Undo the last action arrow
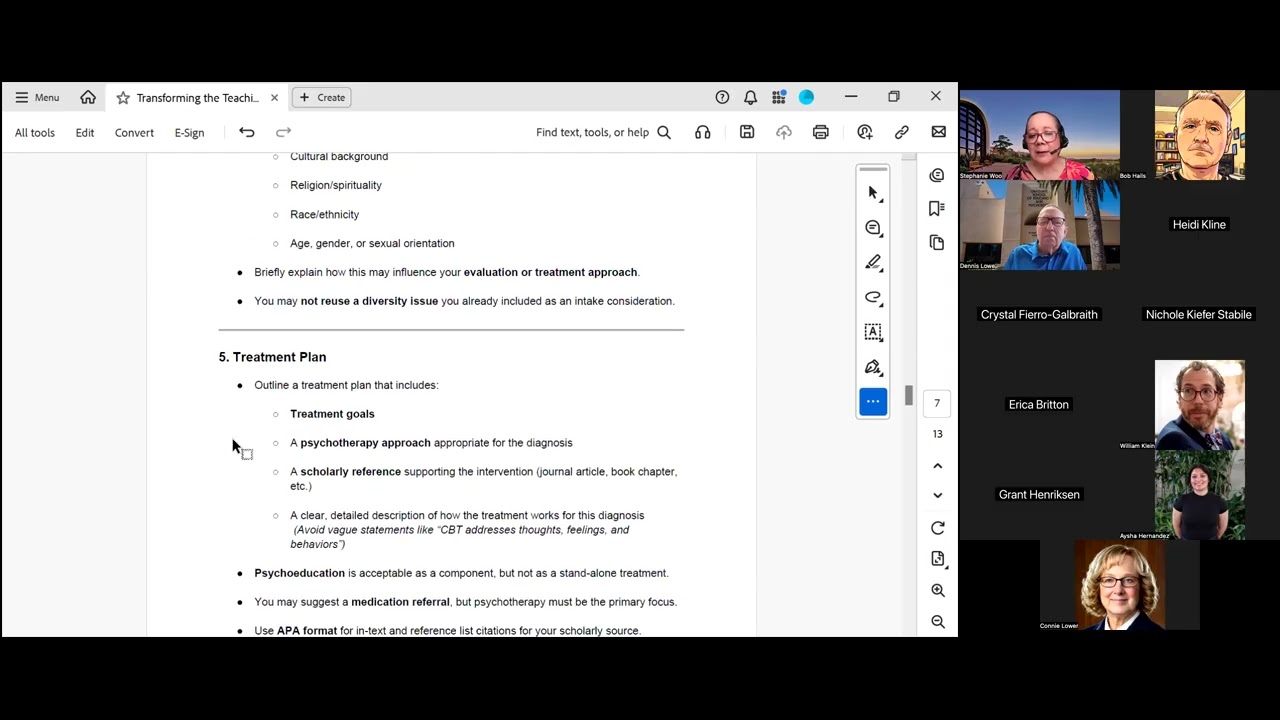1280x720 pixels. 247,132
